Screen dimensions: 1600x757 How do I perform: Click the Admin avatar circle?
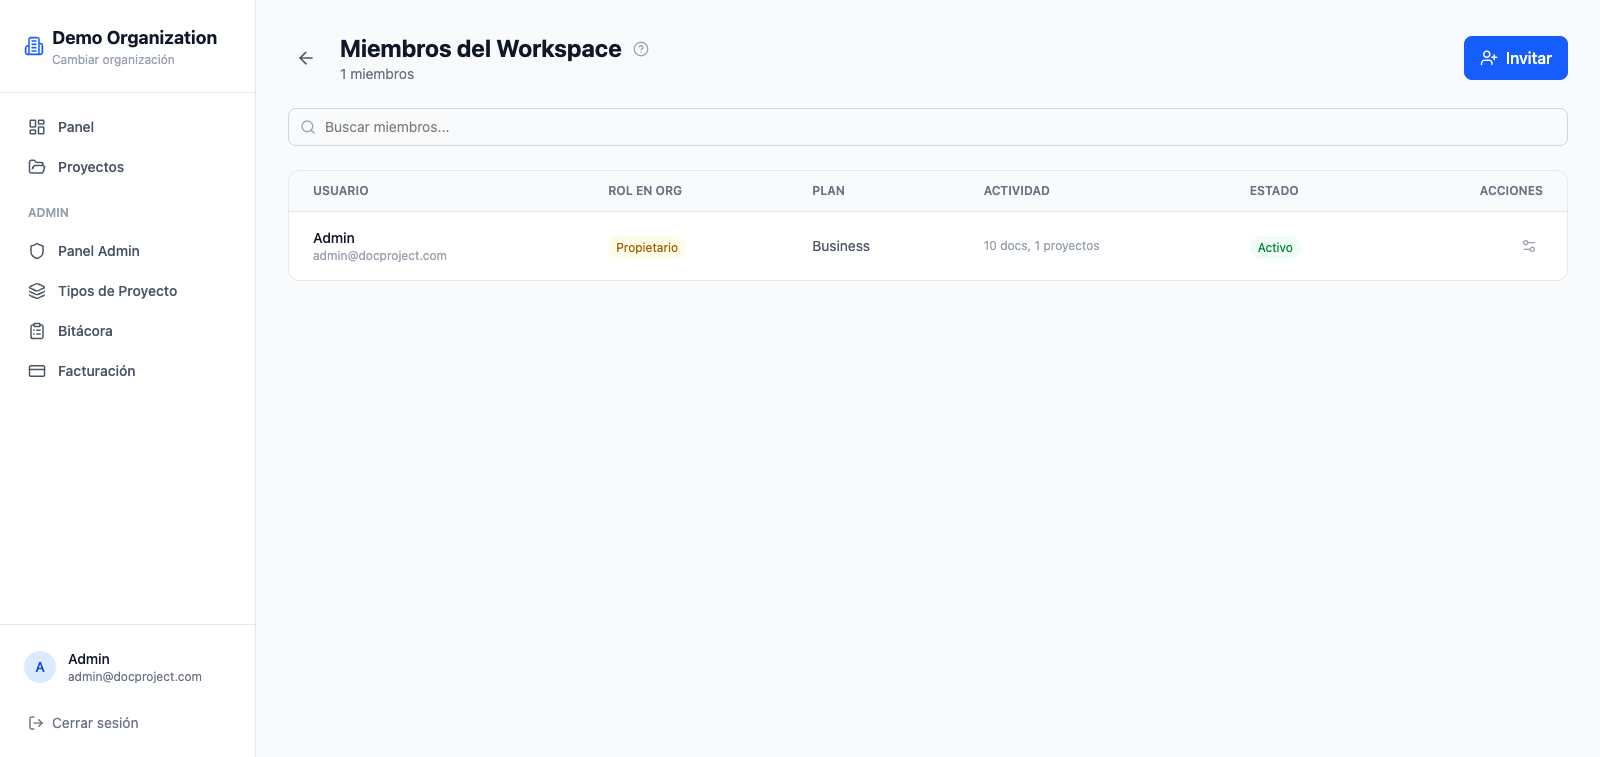40,667
